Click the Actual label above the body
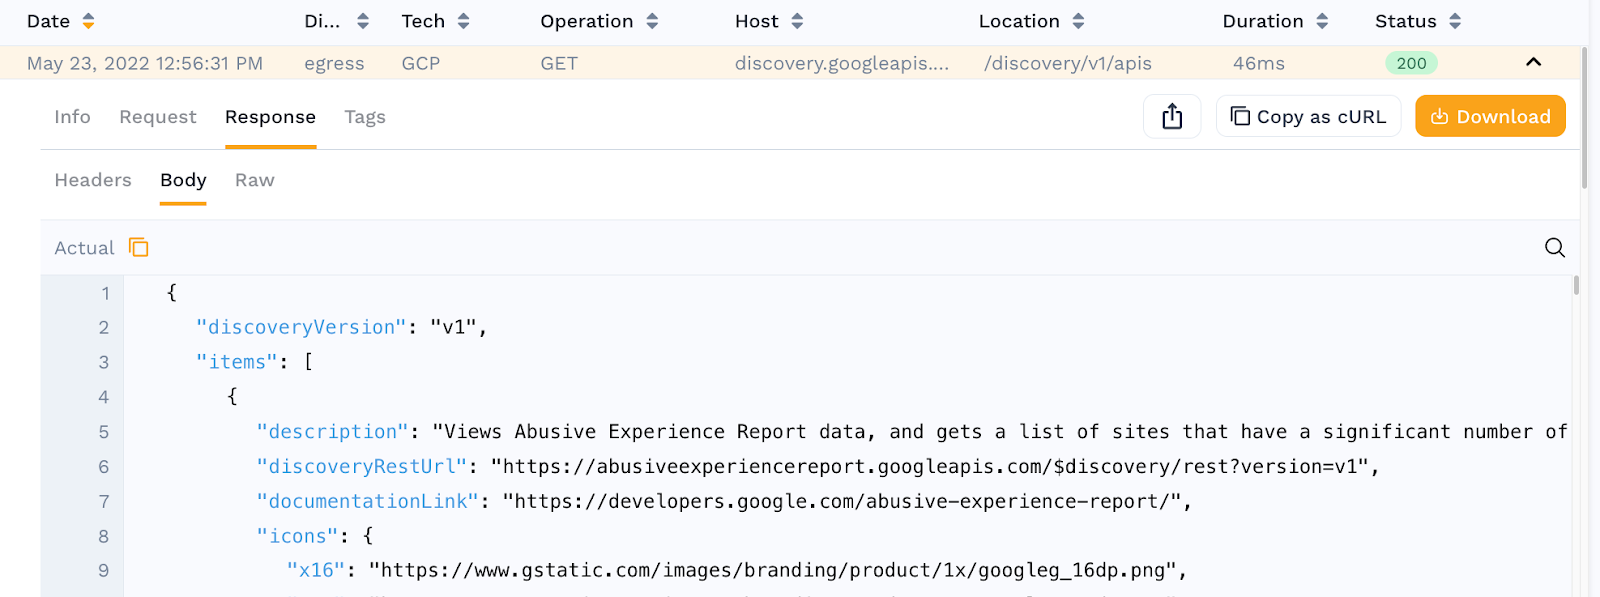 click(84, 248)
